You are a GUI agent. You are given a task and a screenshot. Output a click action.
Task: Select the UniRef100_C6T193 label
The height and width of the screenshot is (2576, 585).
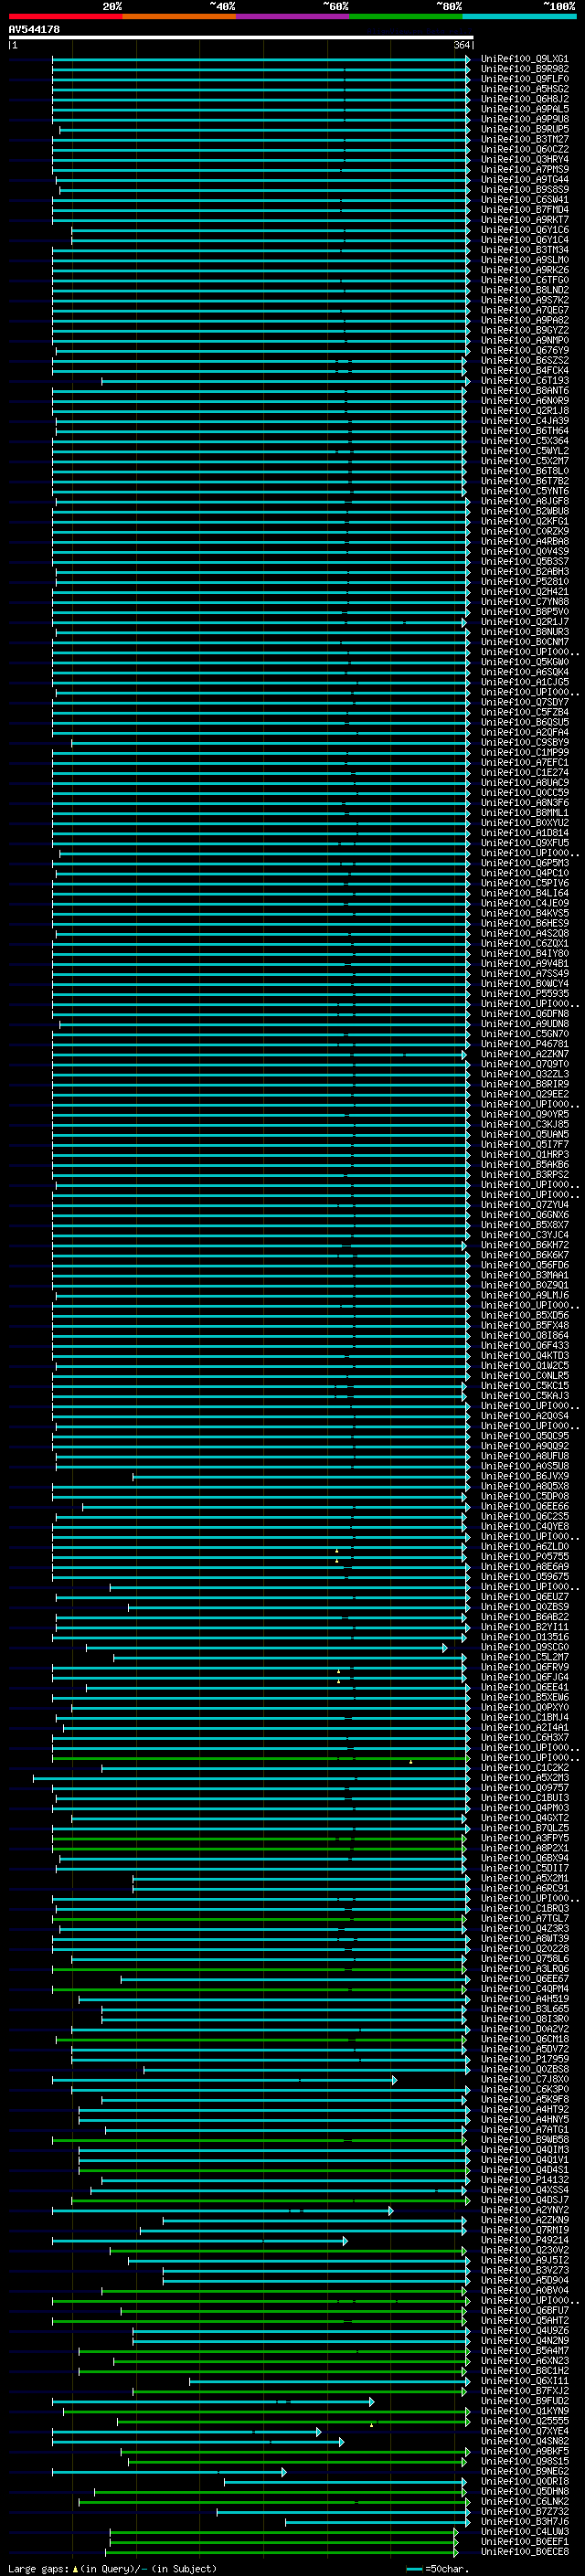pyautogui.click(x=524, y=381)
